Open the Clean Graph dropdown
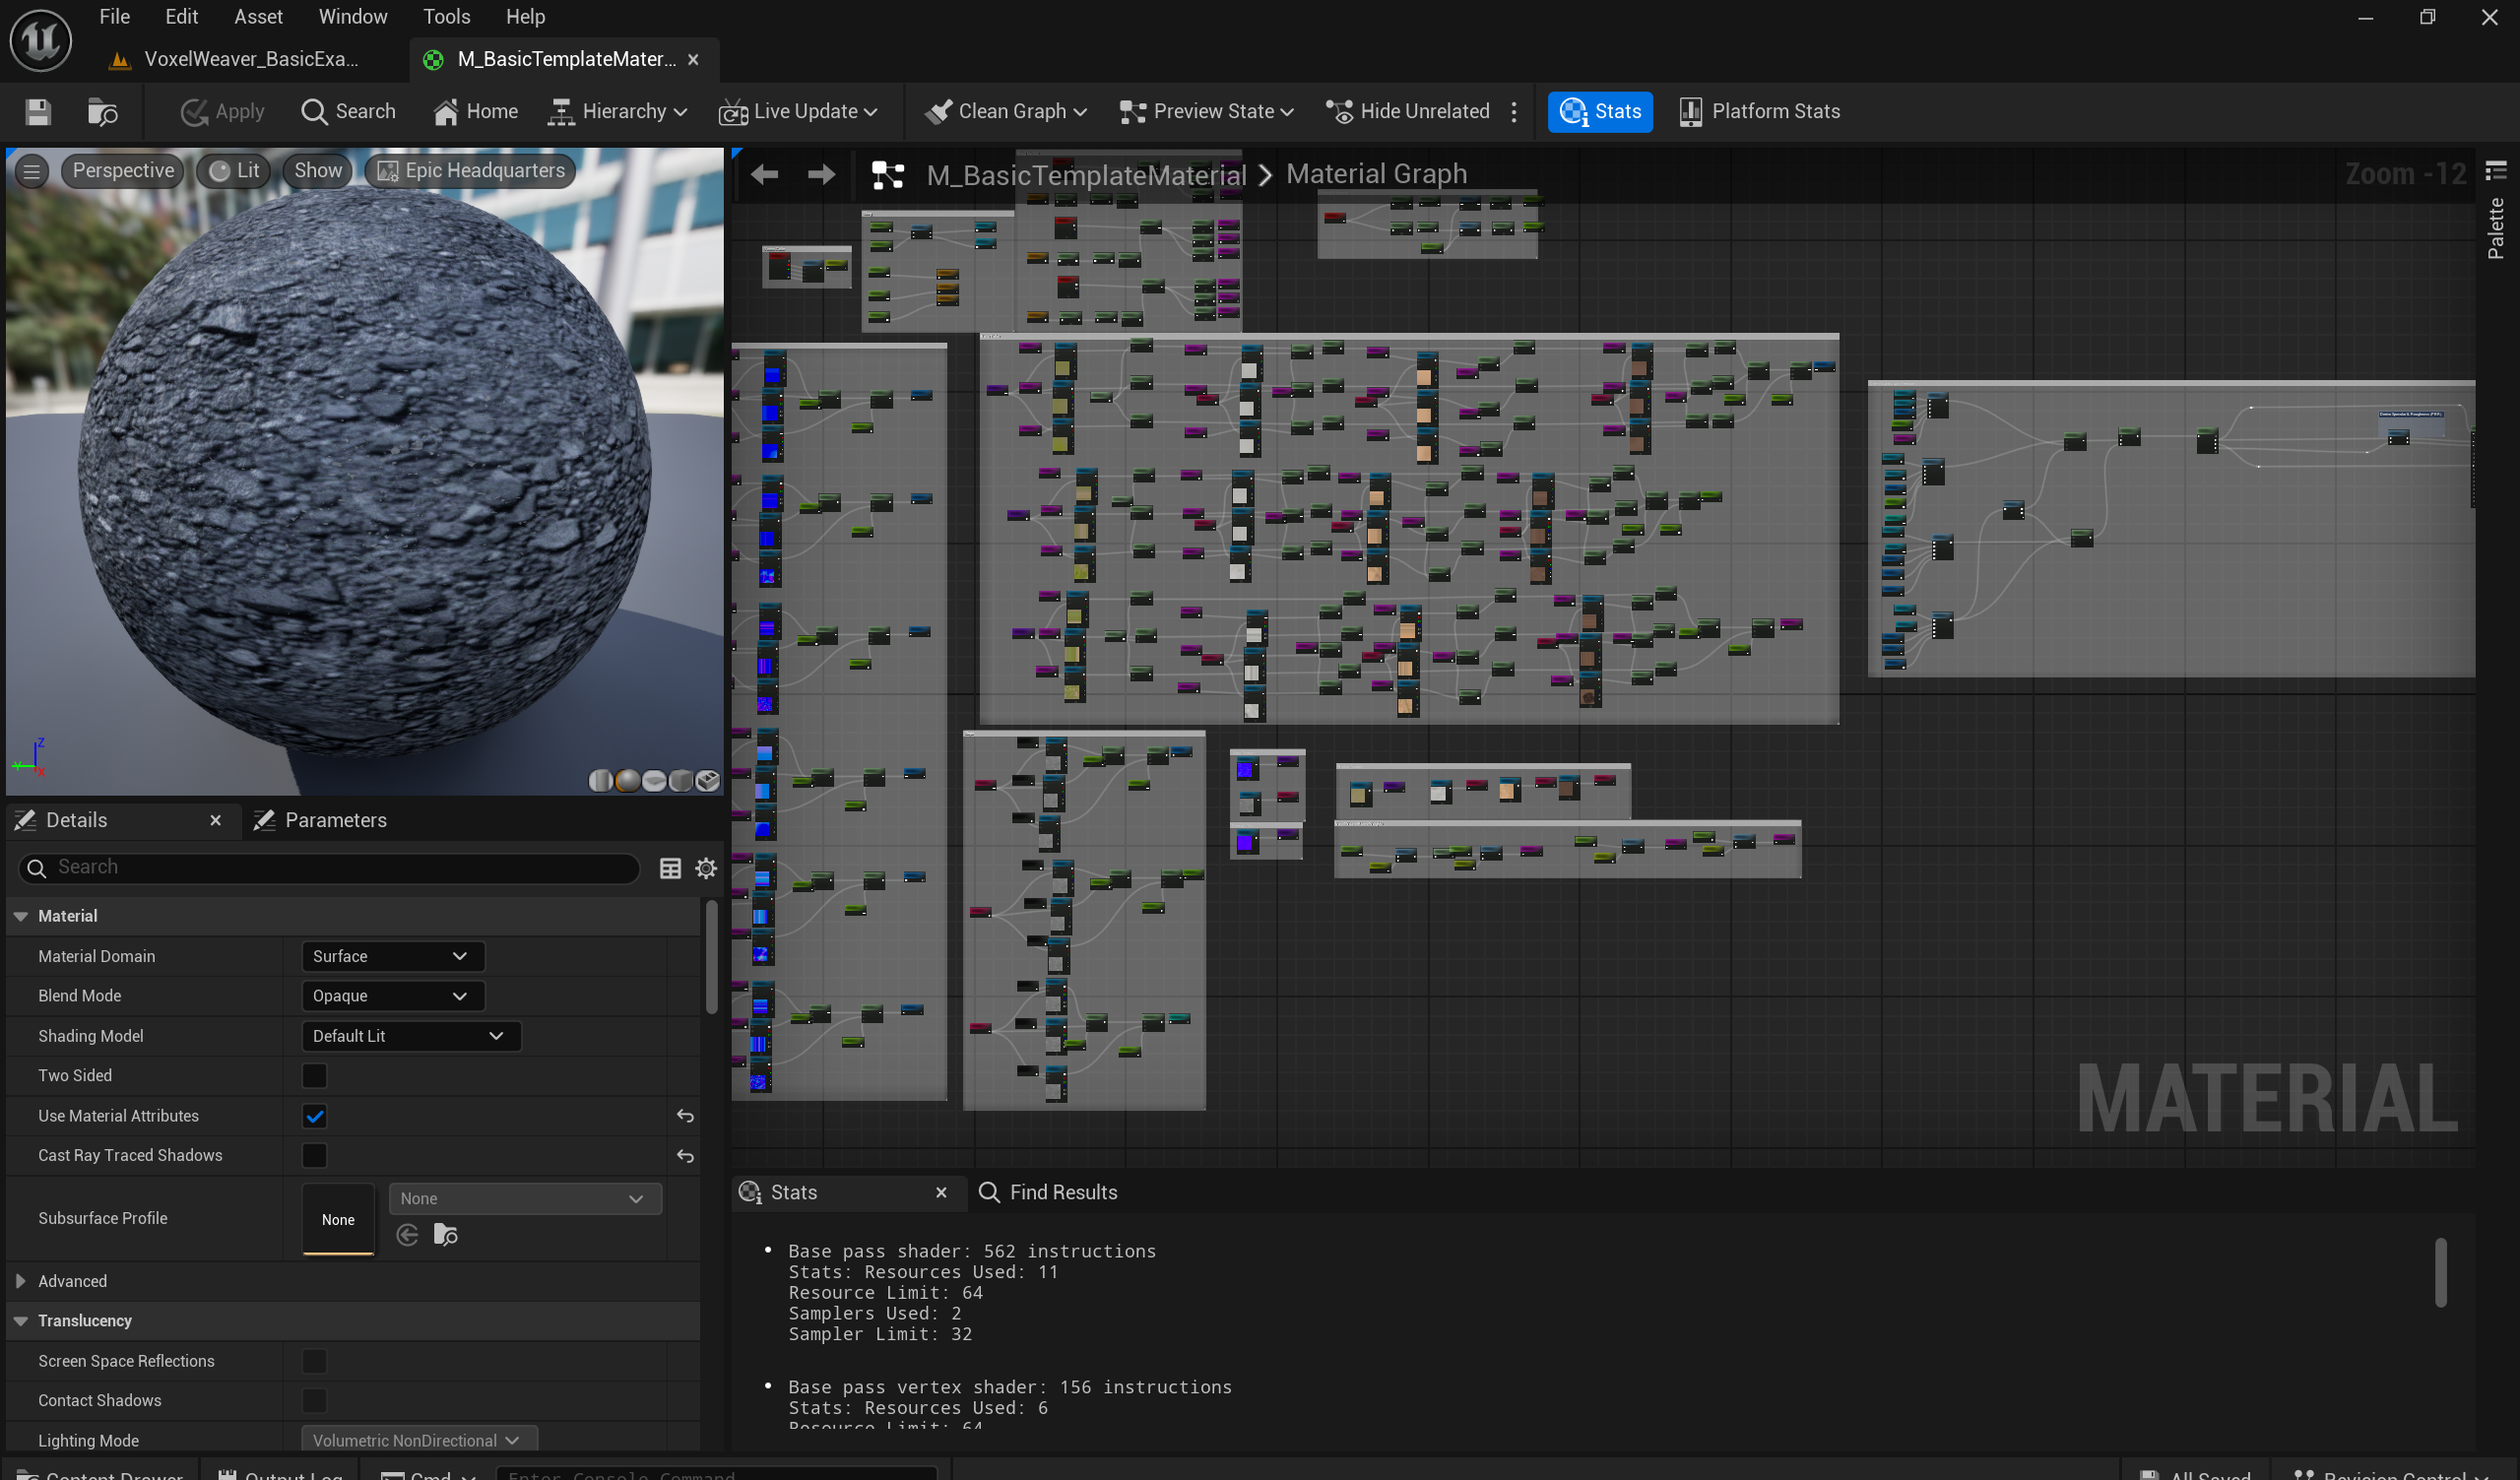 click(1005, 112)
